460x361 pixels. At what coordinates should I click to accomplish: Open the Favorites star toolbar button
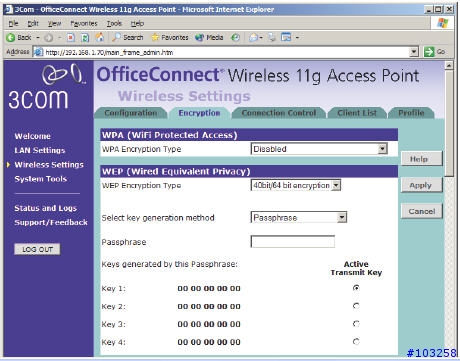[170, 37]
